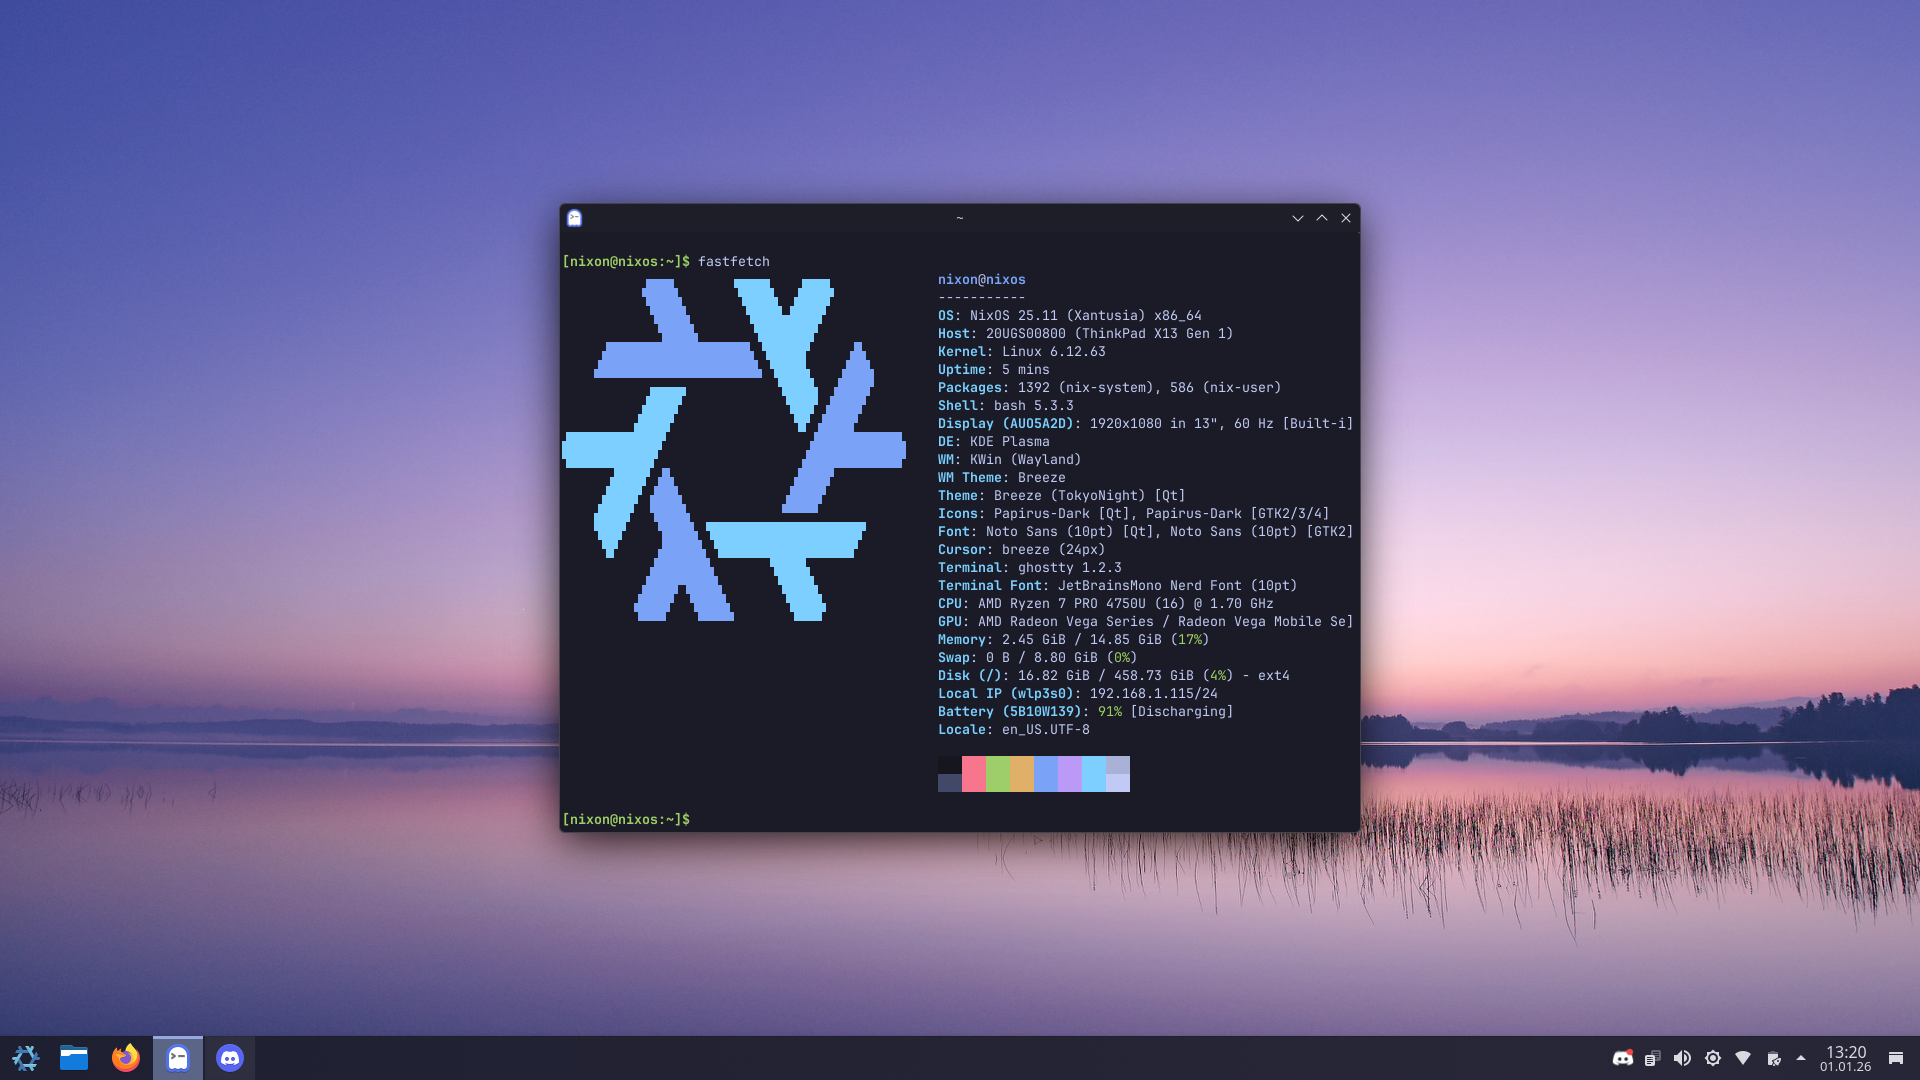This screenshot has width=1920, height=1080.
Task: Click Peek at Desktop button
Action: (1895, 1058)
